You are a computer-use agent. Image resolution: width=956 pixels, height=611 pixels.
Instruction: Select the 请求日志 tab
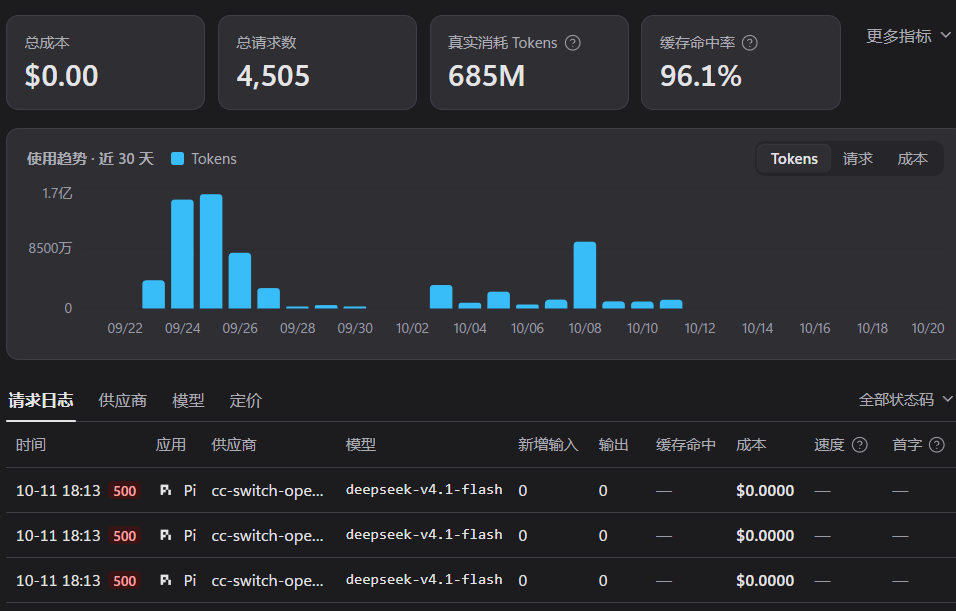(x=41, y=401)
